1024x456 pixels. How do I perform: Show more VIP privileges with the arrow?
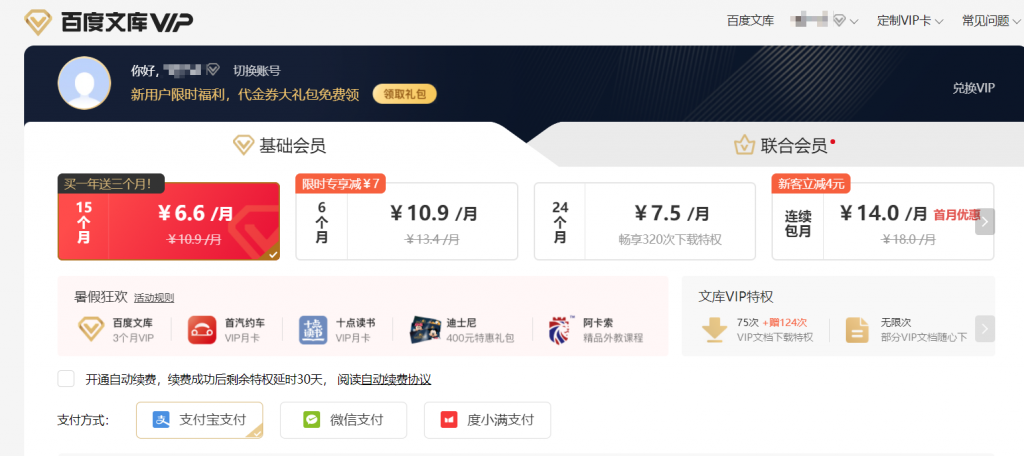[x=985, y=329]
